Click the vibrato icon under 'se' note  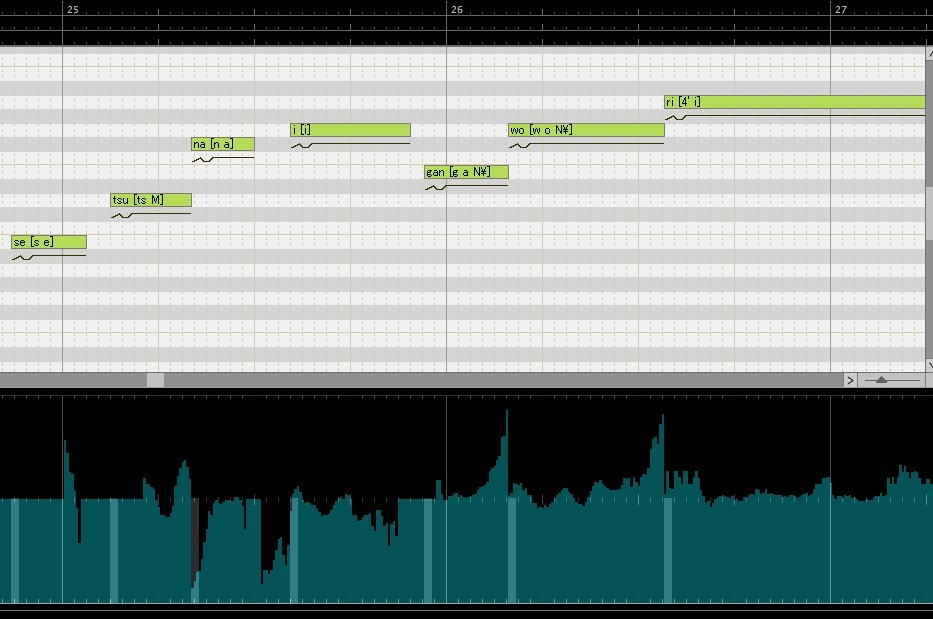tap(23, 258)
